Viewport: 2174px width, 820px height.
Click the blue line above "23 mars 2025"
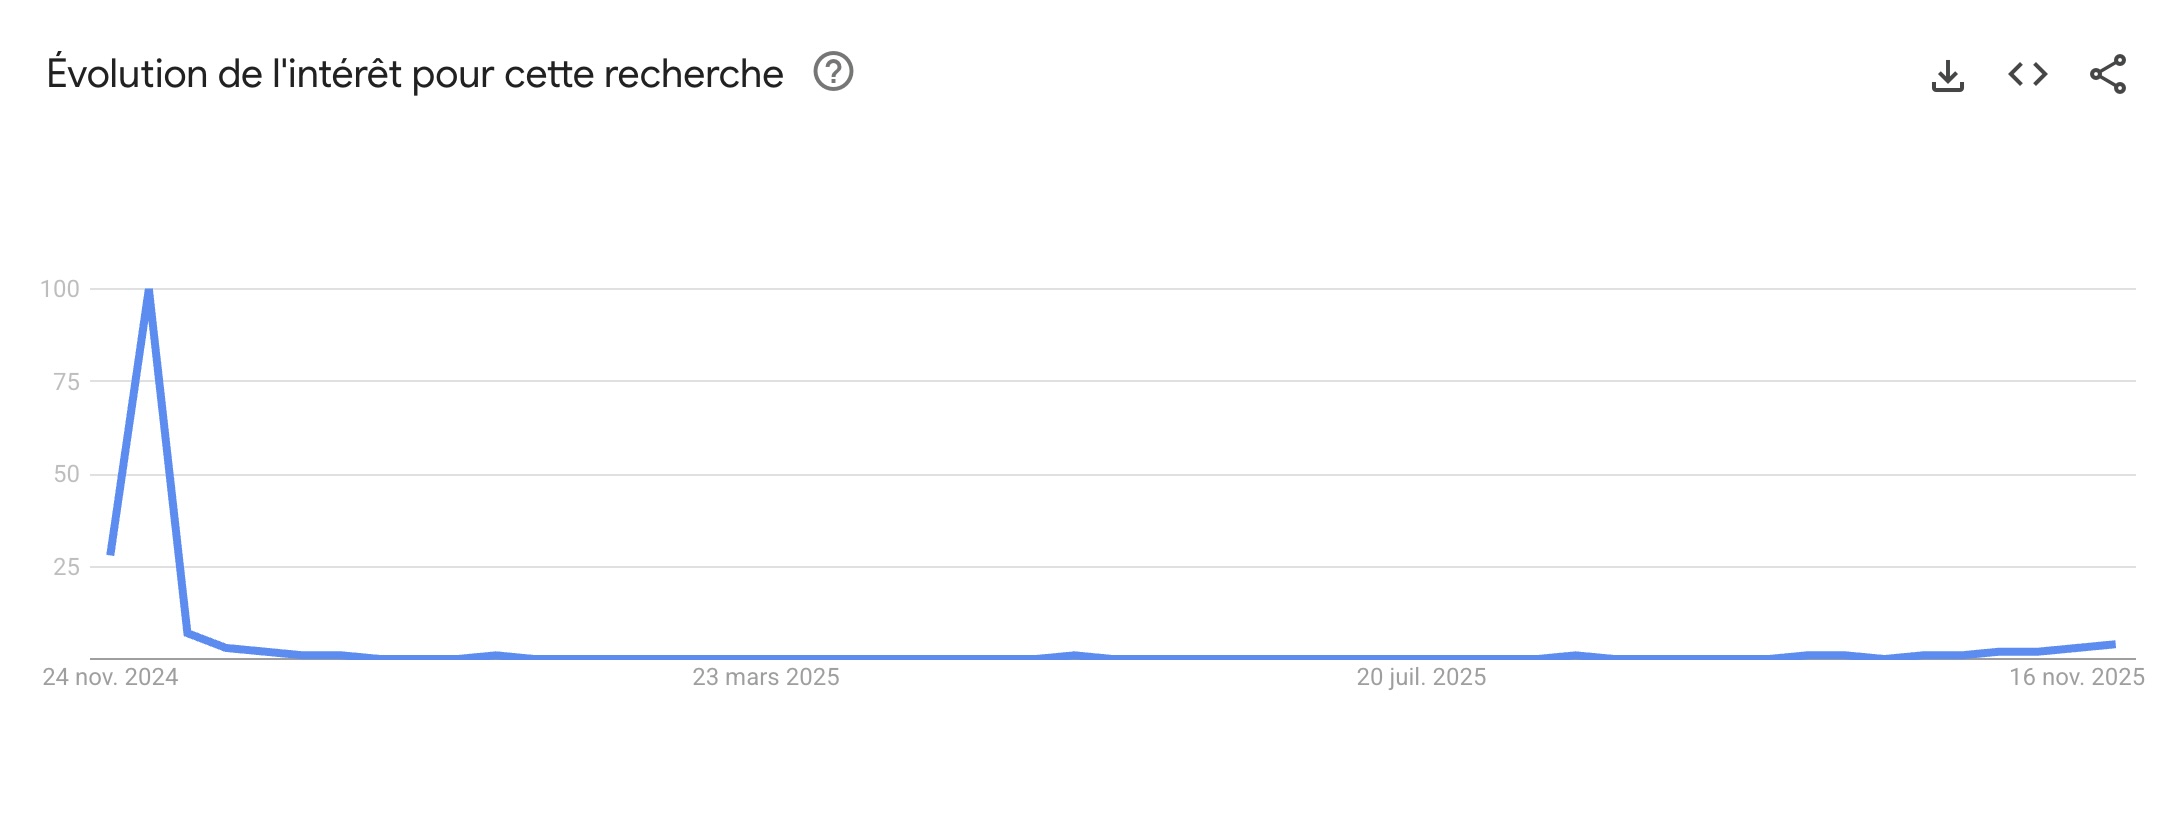click(x=766, y=657)
